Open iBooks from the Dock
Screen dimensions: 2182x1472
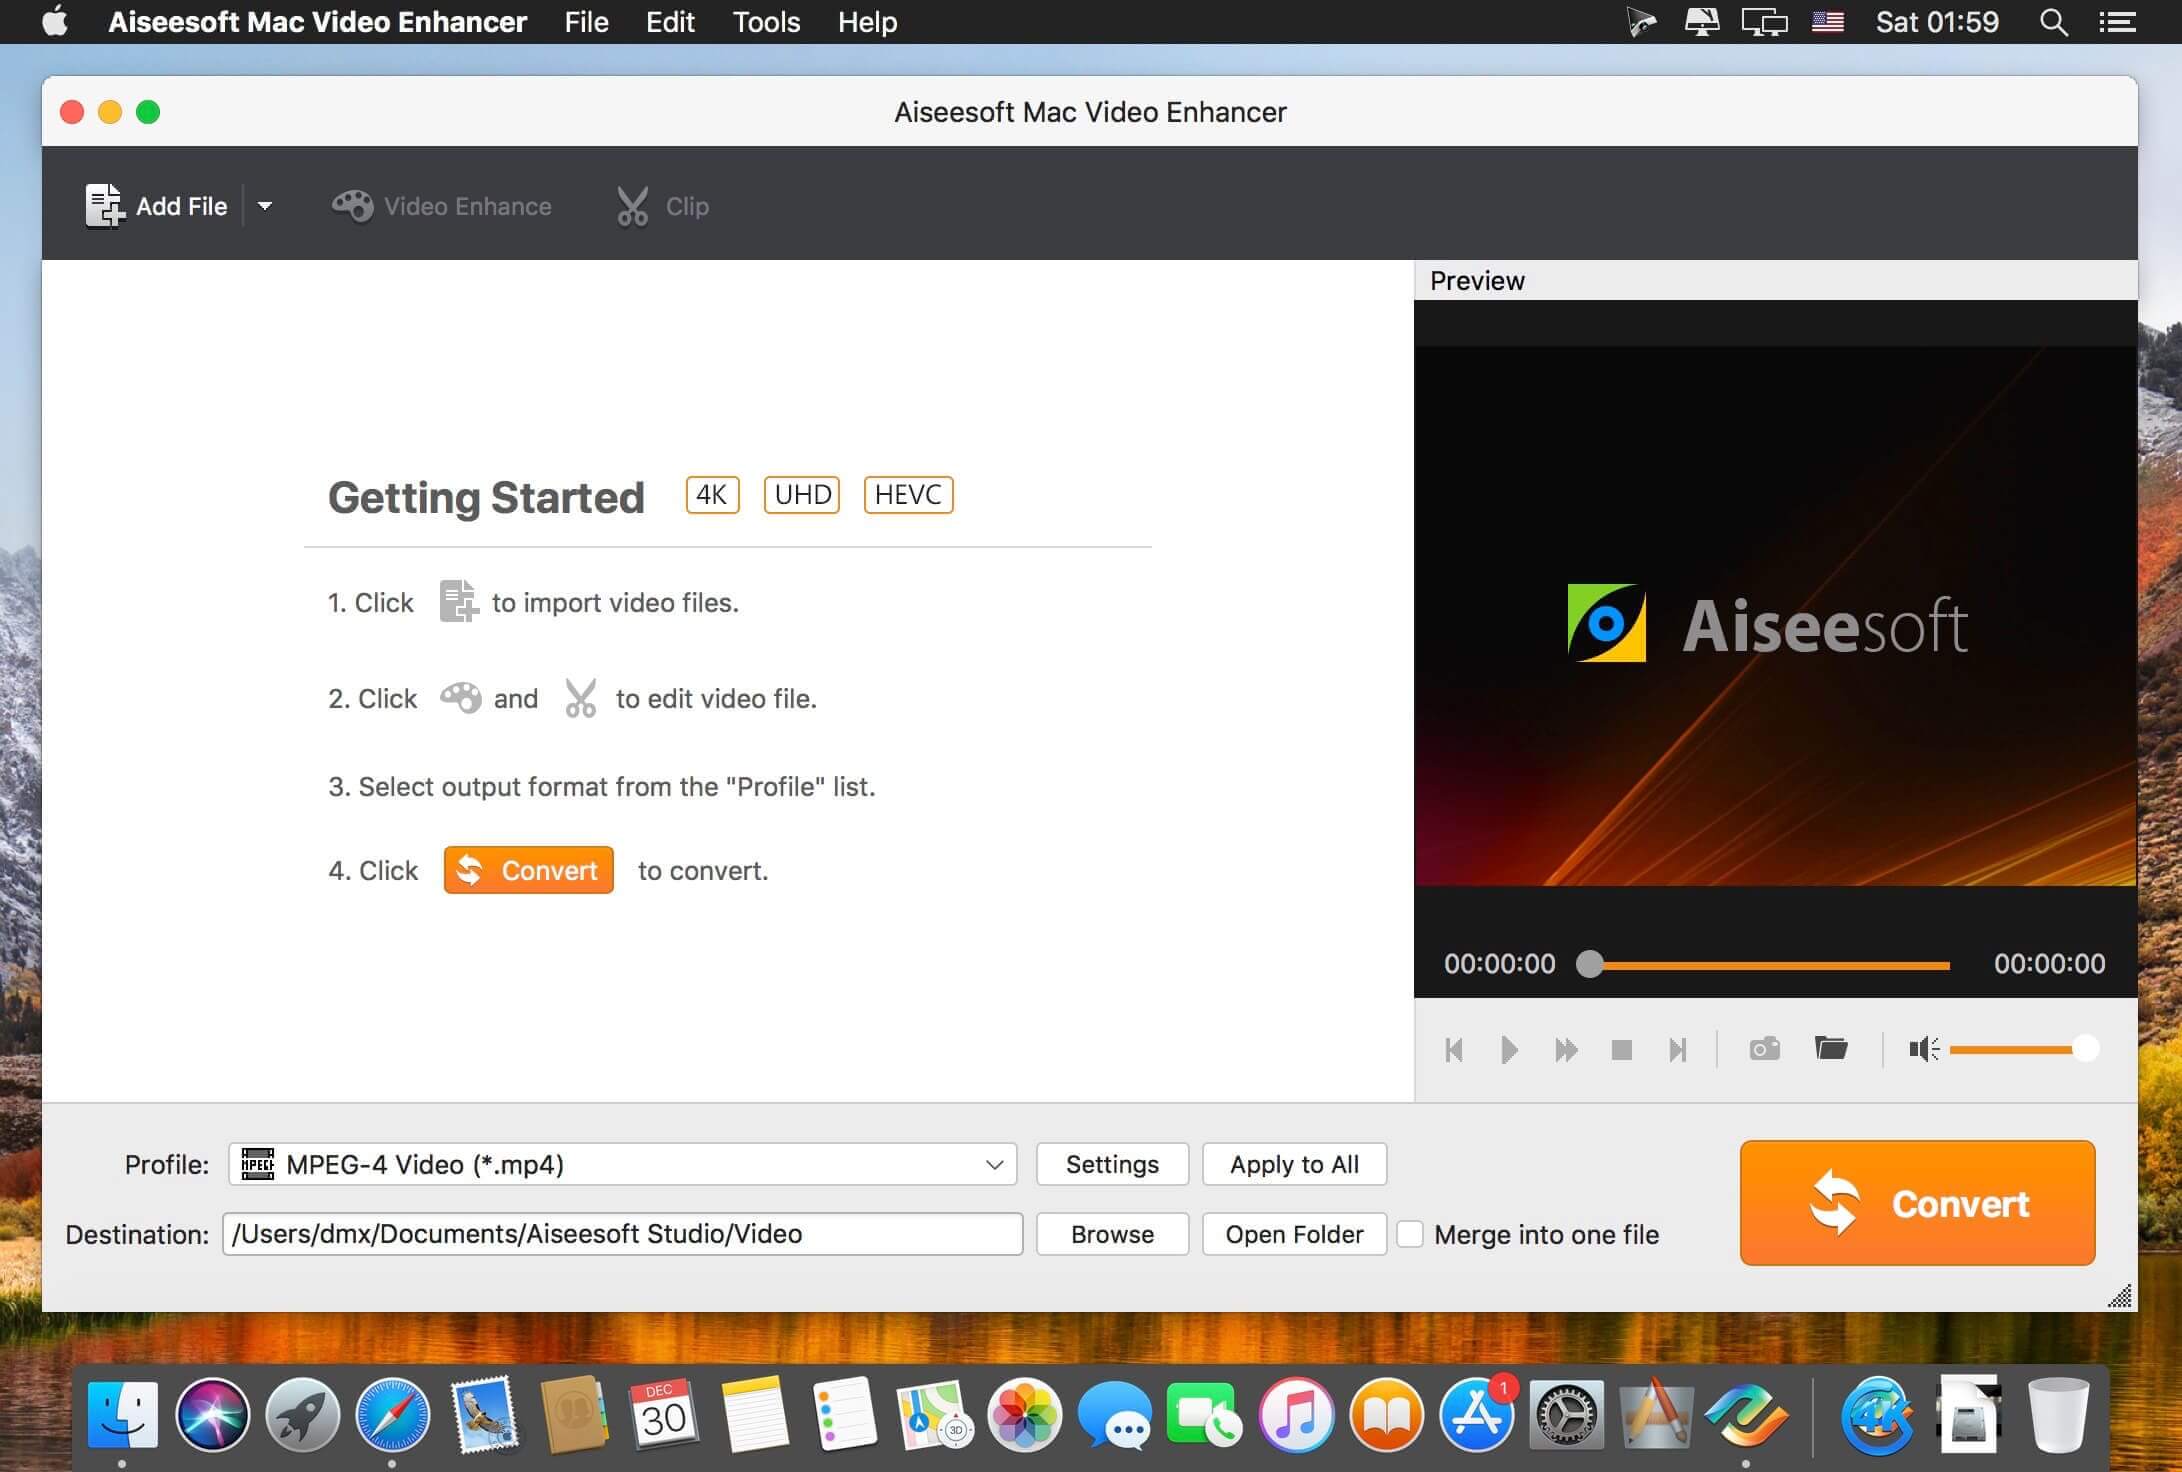point(1386,1415)
